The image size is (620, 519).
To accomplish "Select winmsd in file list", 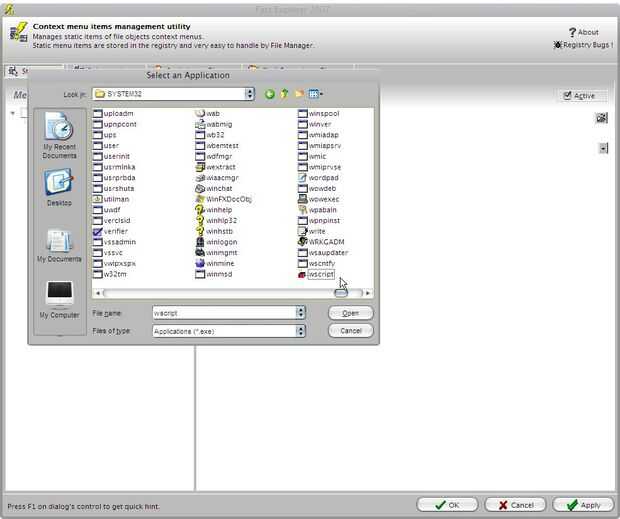I will coord(214,274).
